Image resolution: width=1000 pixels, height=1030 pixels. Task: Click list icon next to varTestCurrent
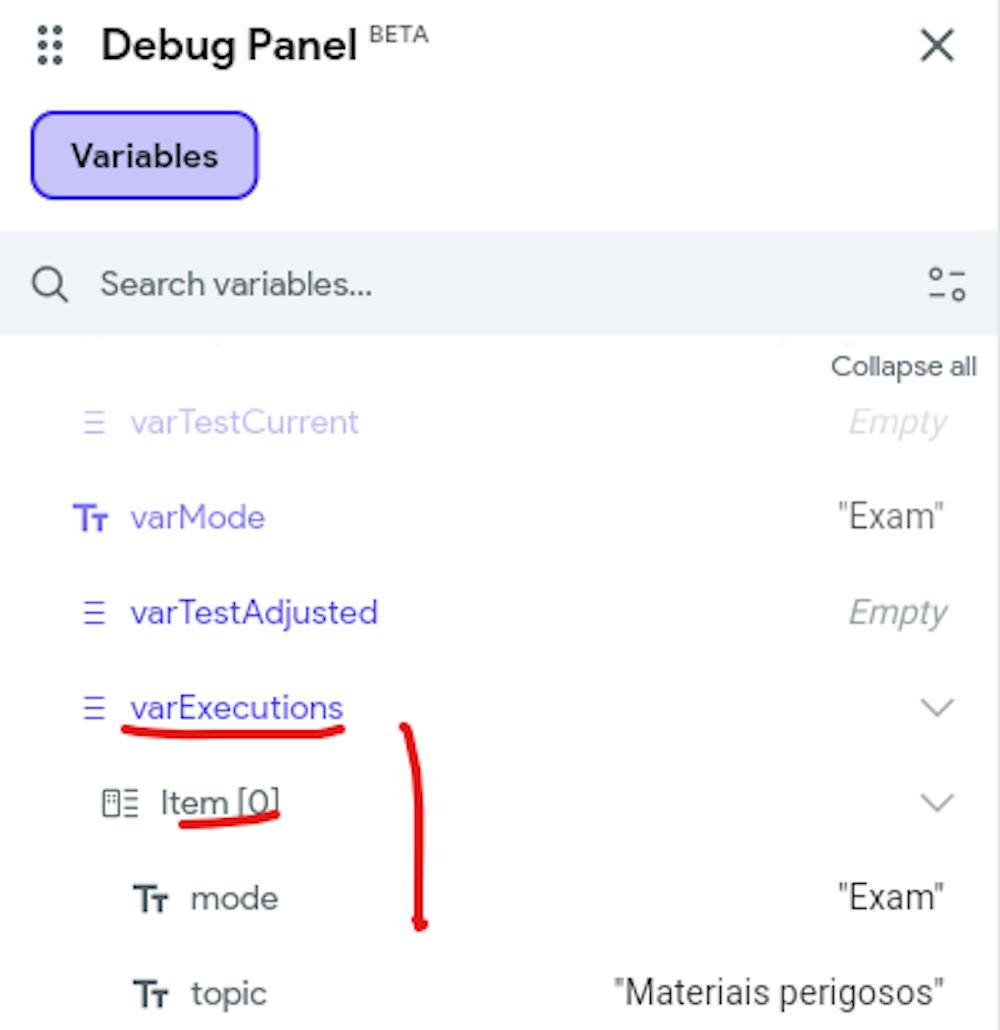[93, 422]
